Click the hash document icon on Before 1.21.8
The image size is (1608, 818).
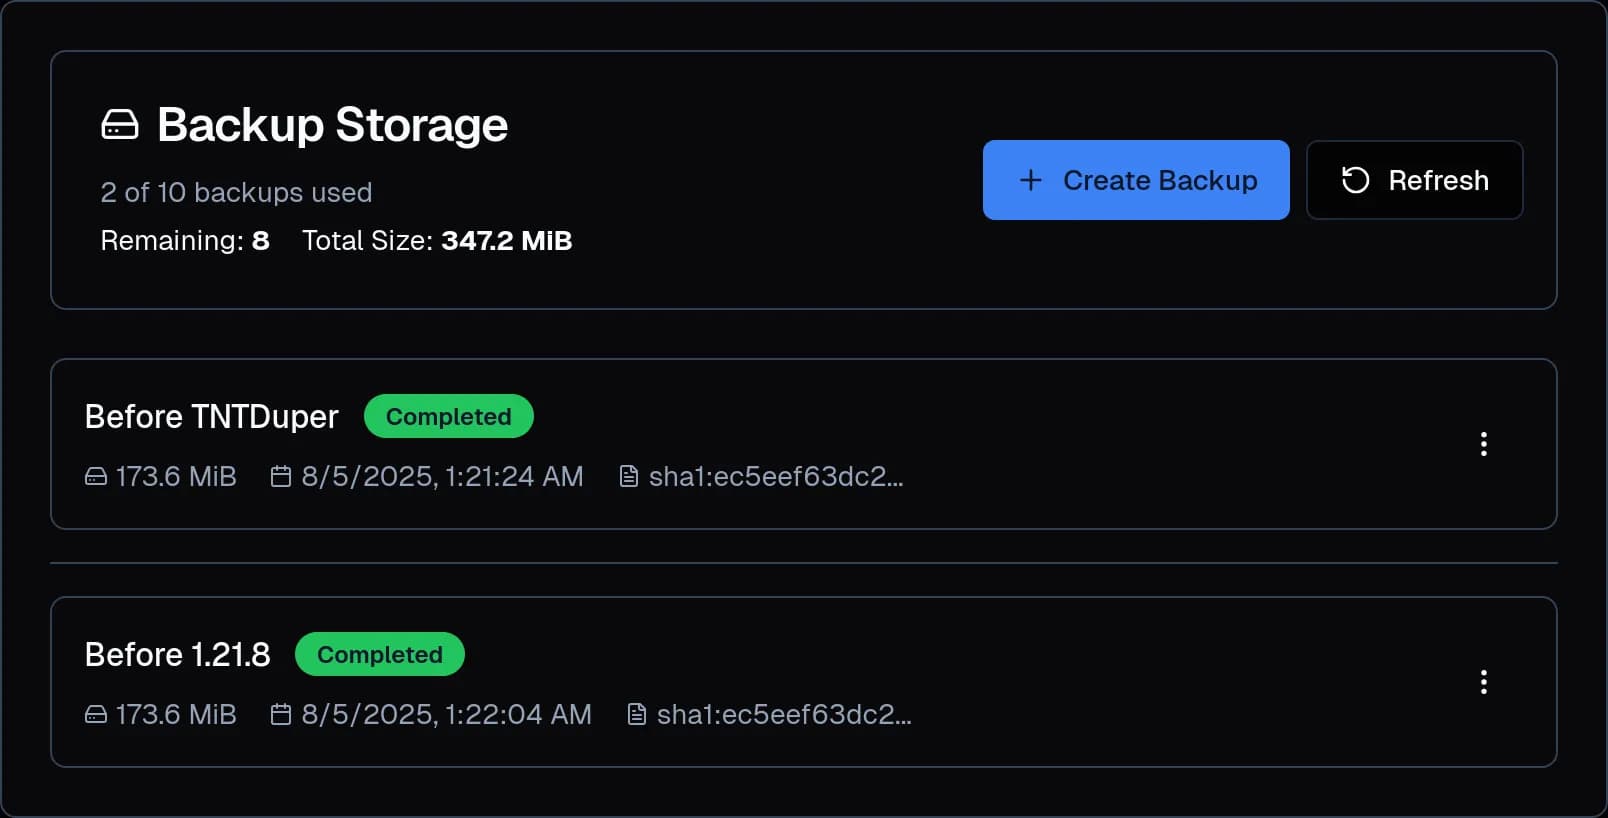pyautogui.click(x=637, y=715)
